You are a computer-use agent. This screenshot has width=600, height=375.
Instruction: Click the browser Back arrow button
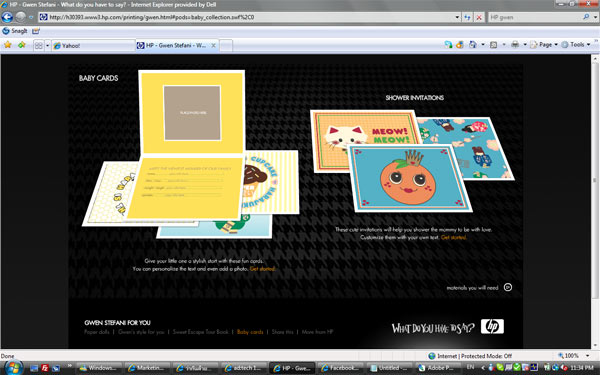(7, 17)
